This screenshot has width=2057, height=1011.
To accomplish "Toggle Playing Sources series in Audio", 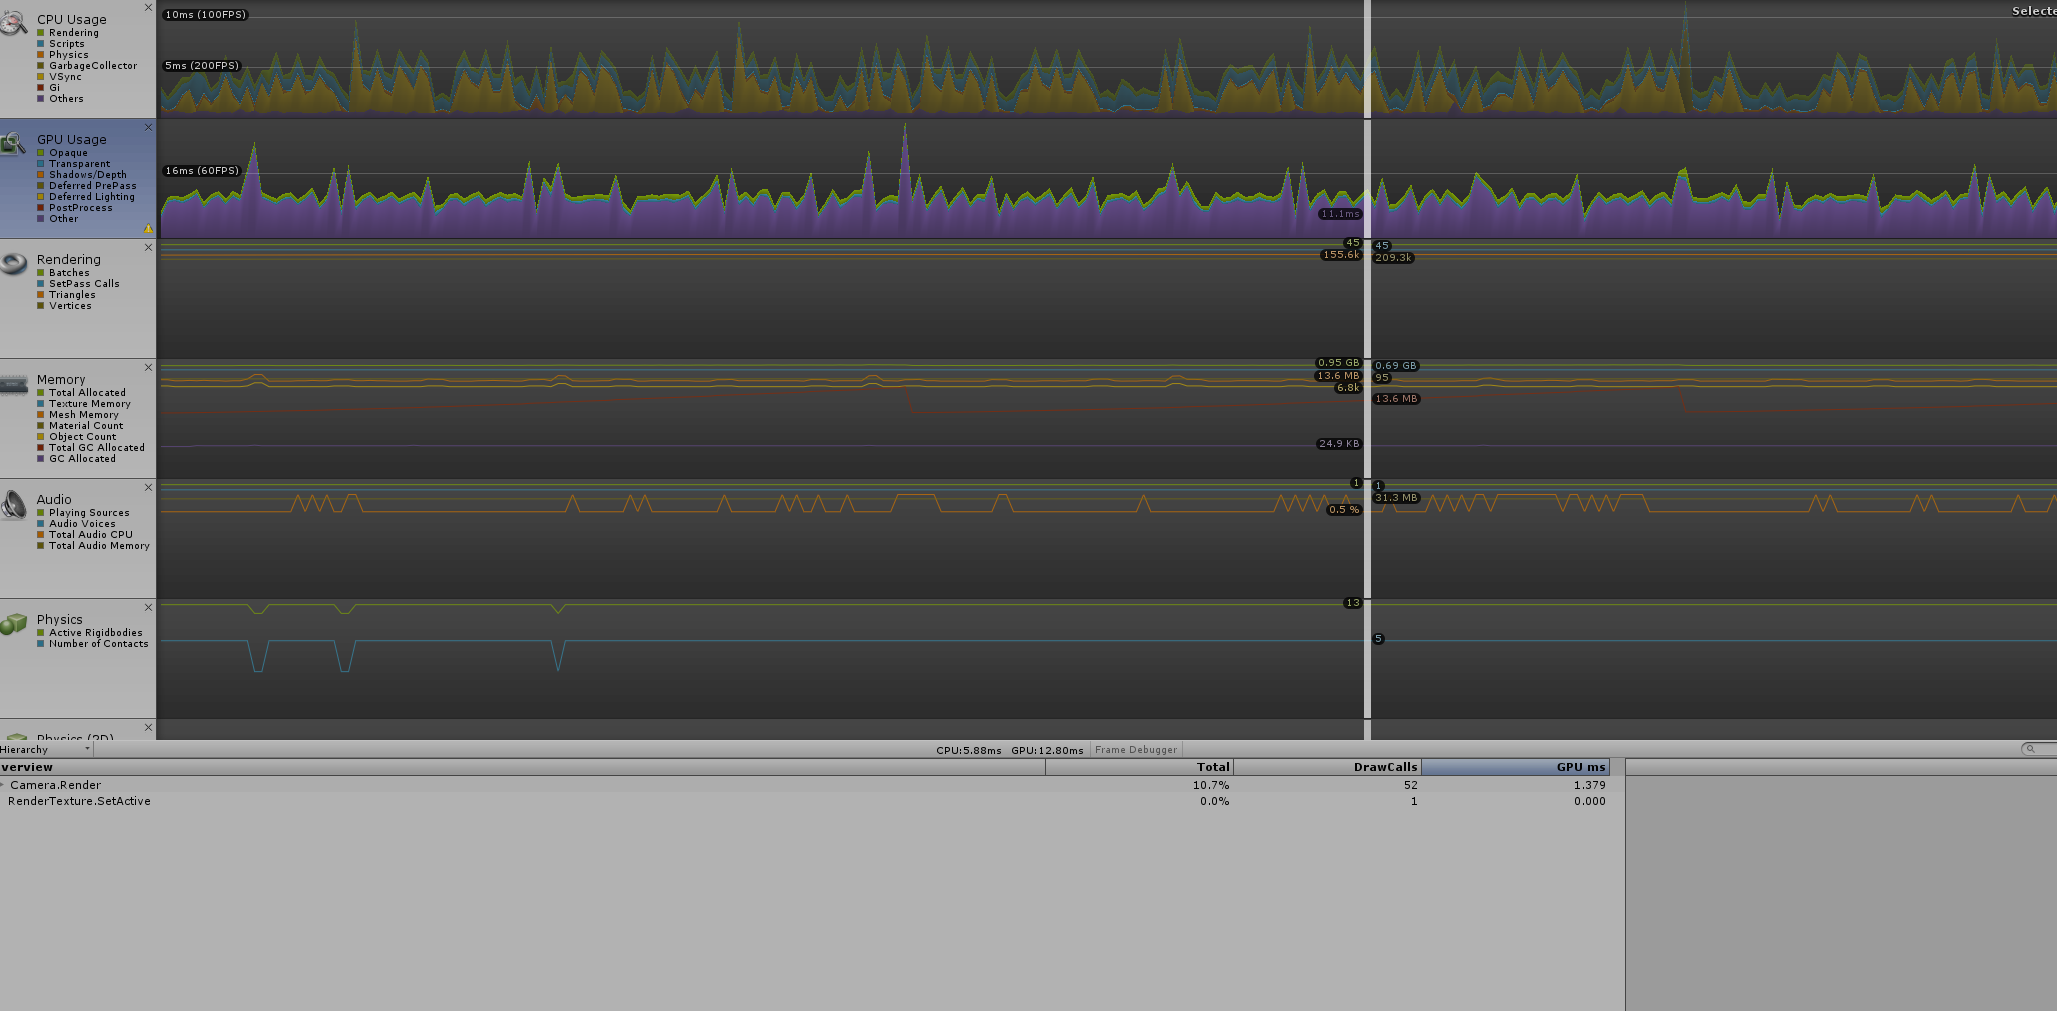I will tap(84, 513).
